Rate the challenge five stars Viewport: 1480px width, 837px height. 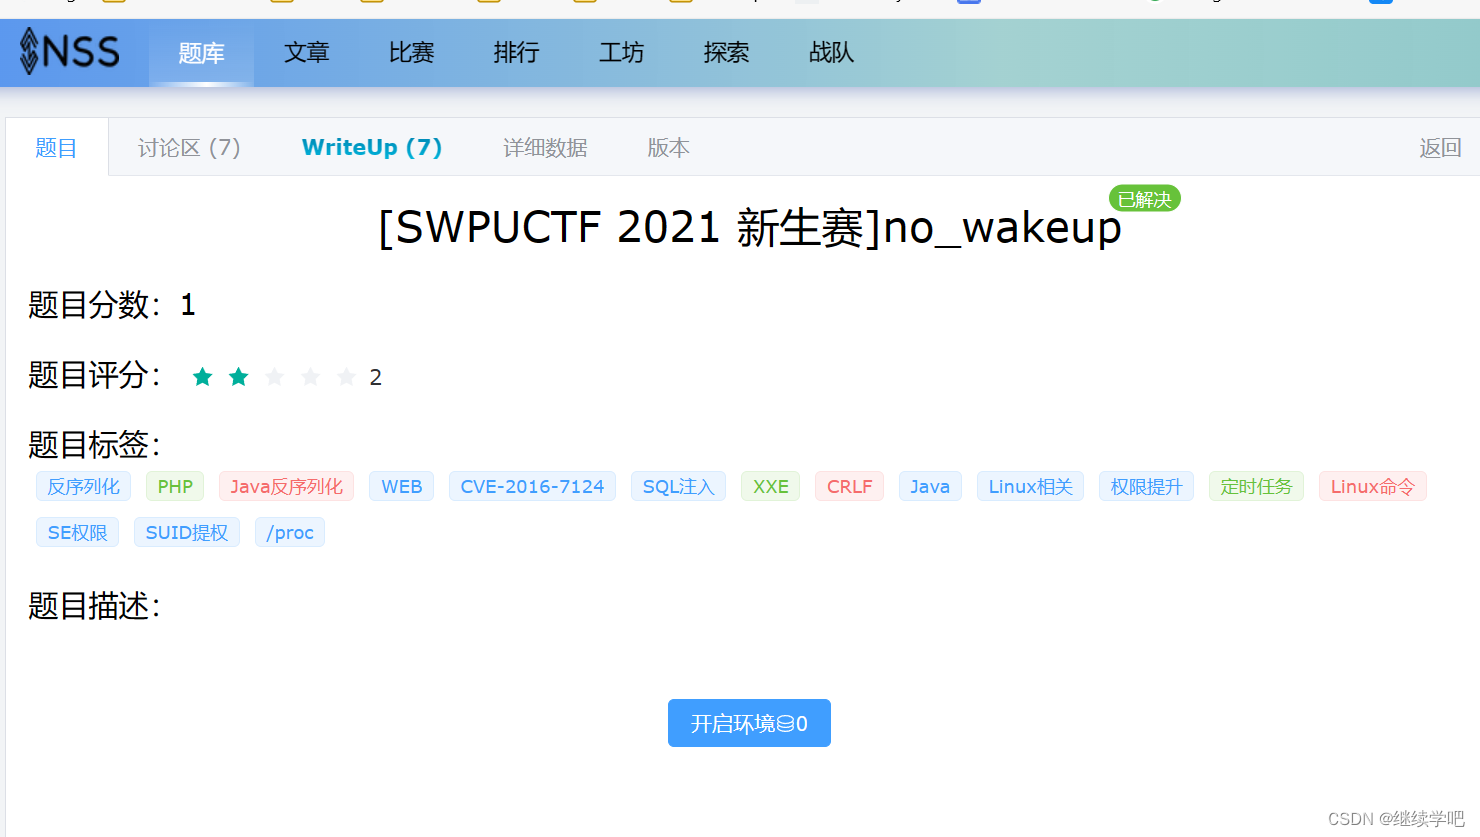pyautogui.click(x=347, y=377)
